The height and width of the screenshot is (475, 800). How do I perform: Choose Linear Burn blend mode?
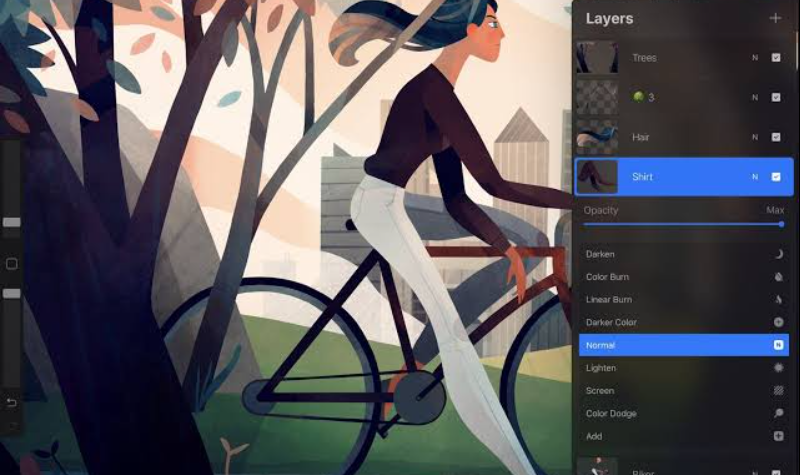609,300
